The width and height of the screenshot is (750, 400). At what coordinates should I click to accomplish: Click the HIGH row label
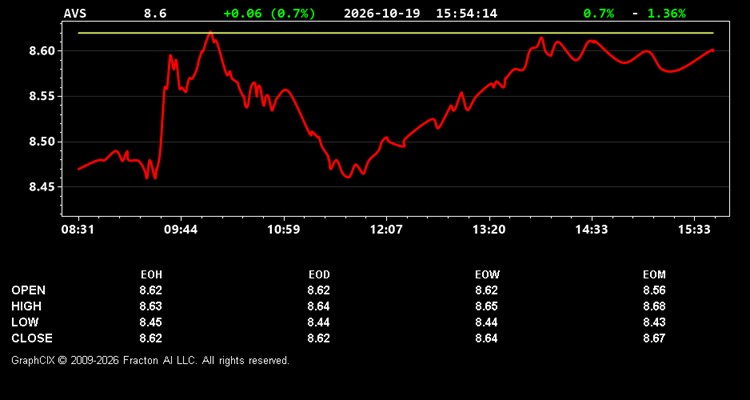26,306
